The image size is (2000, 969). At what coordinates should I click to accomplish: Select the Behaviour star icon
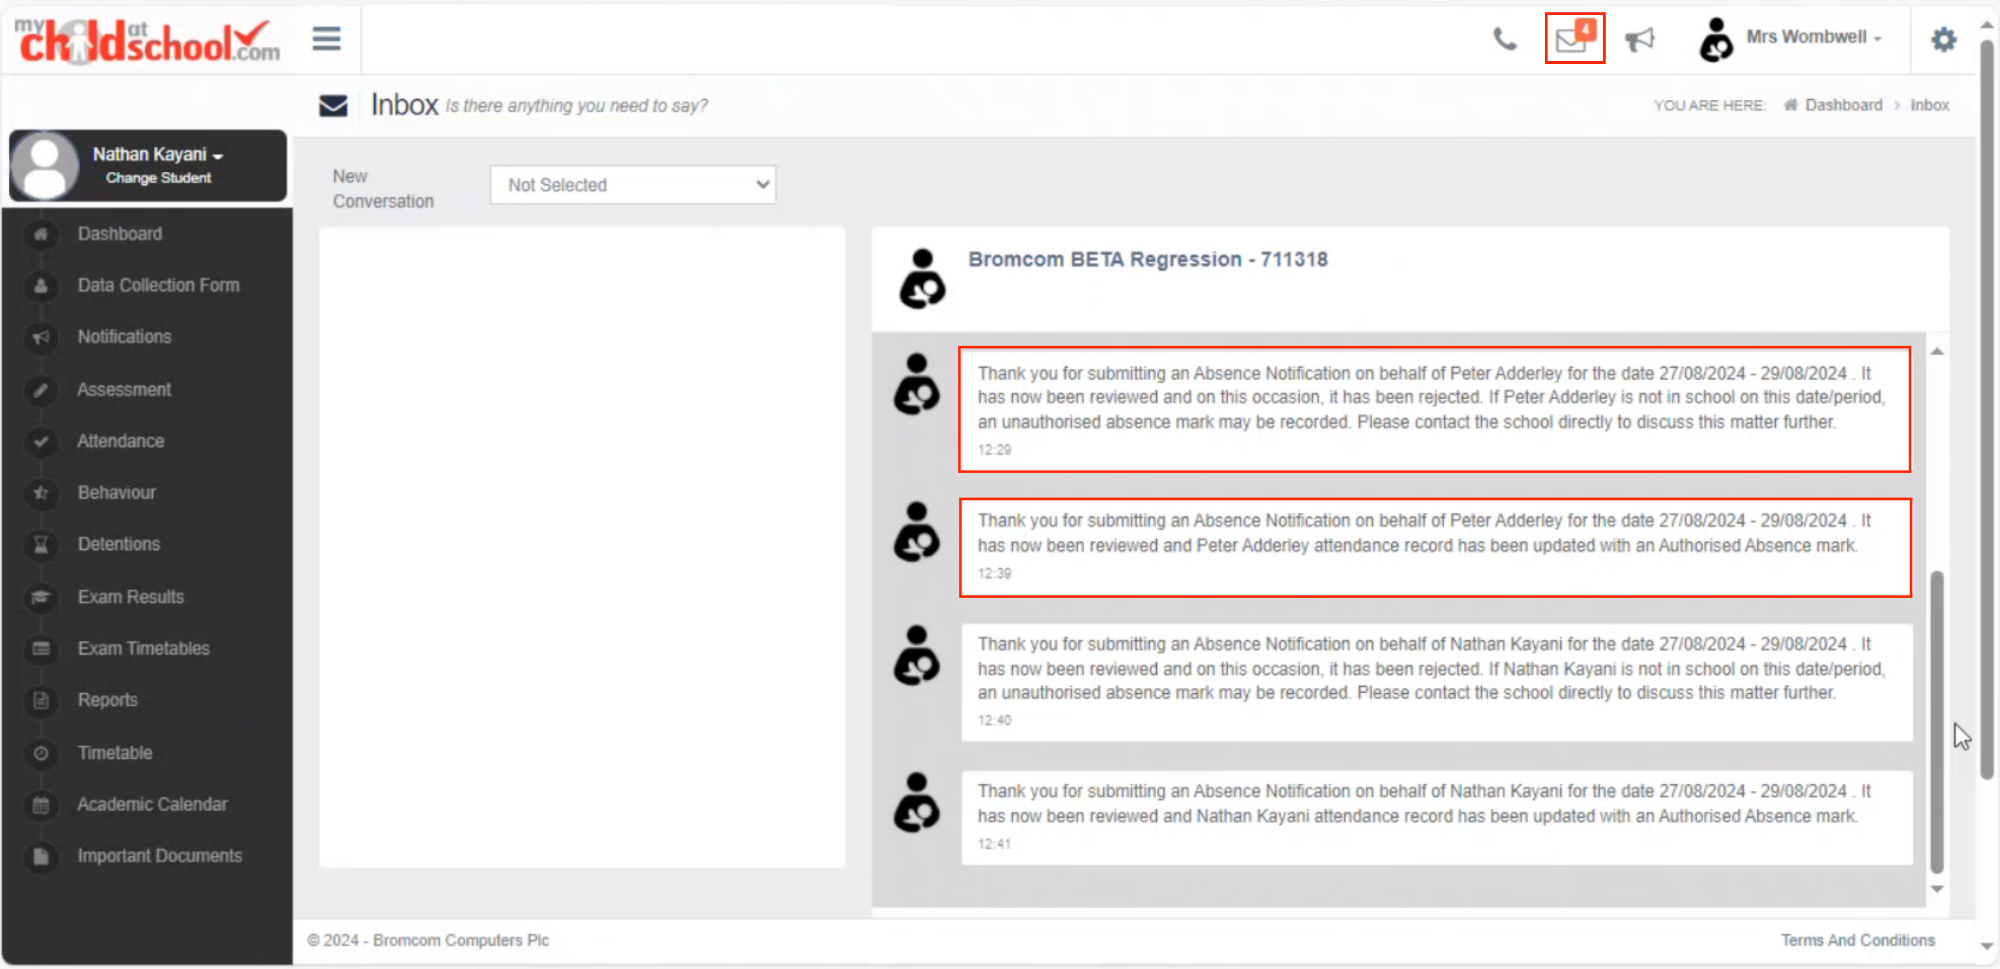41,493
